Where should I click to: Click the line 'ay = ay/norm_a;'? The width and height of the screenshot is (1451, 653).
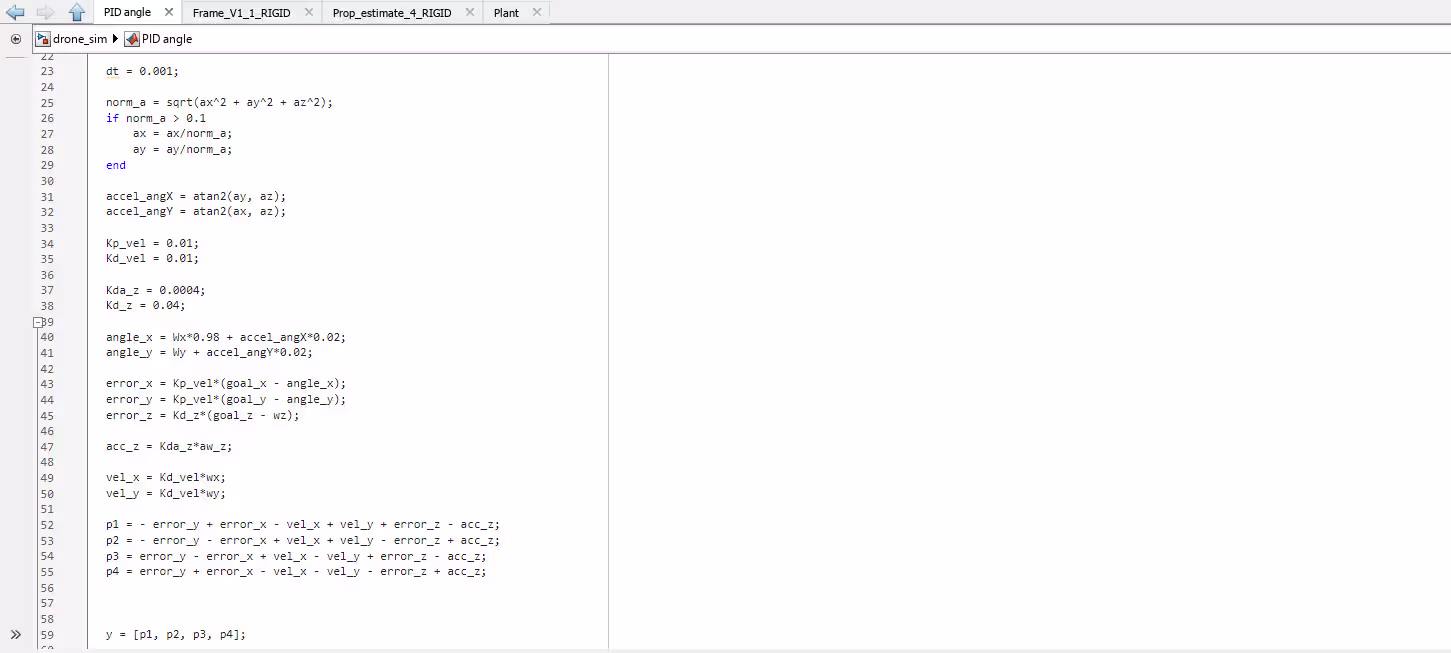click(182, 149)
